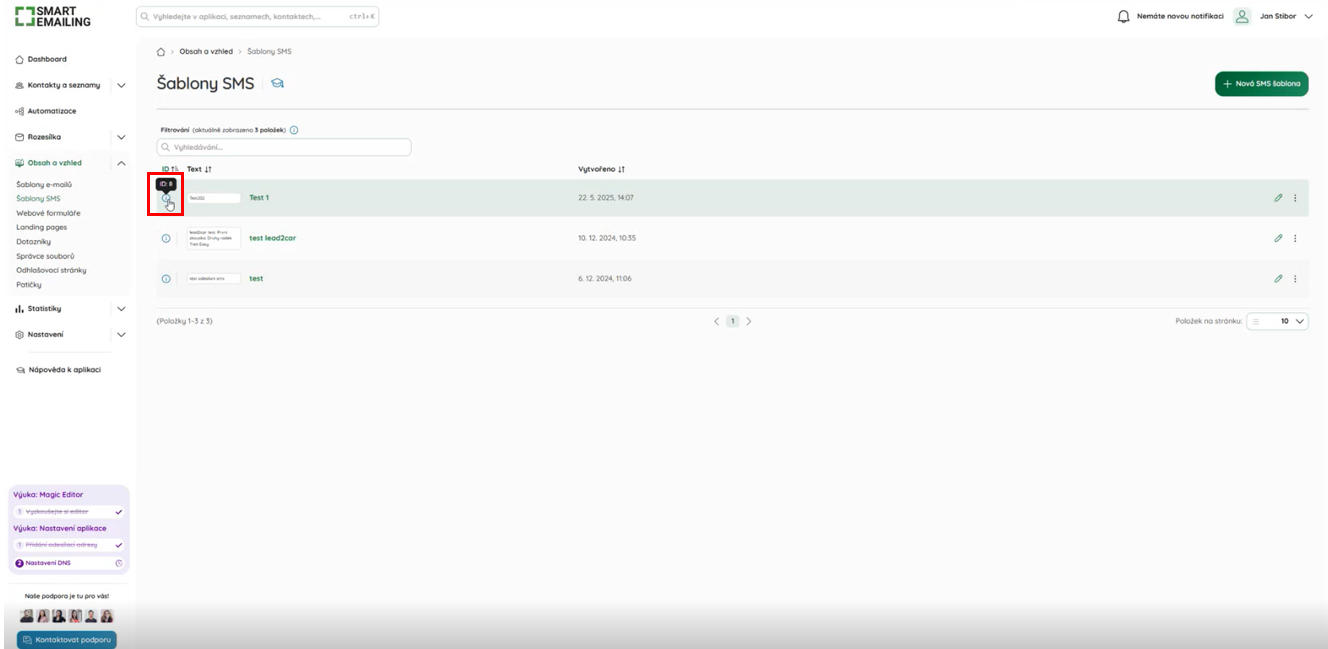
Task: Click the notification bell icon
Action: coord(1123,16)
